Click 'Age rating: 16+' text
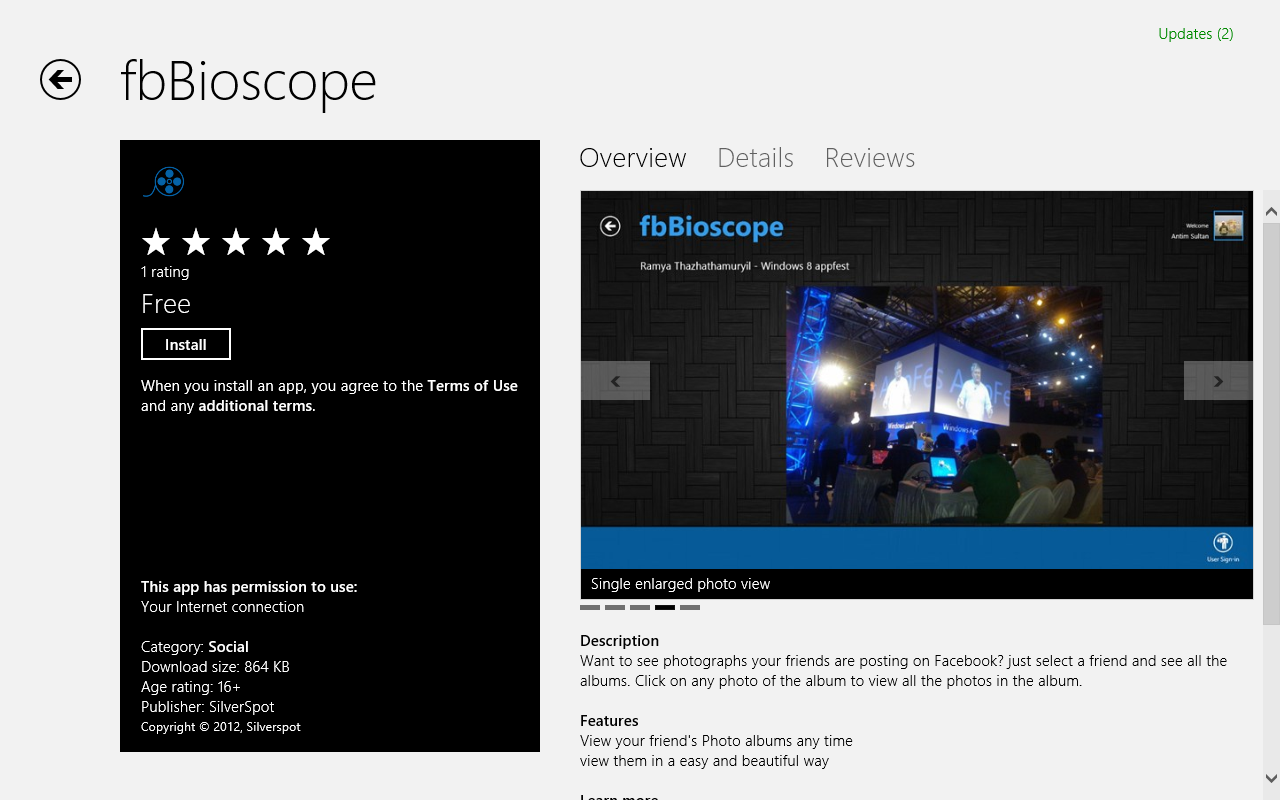 coord(191,687)
